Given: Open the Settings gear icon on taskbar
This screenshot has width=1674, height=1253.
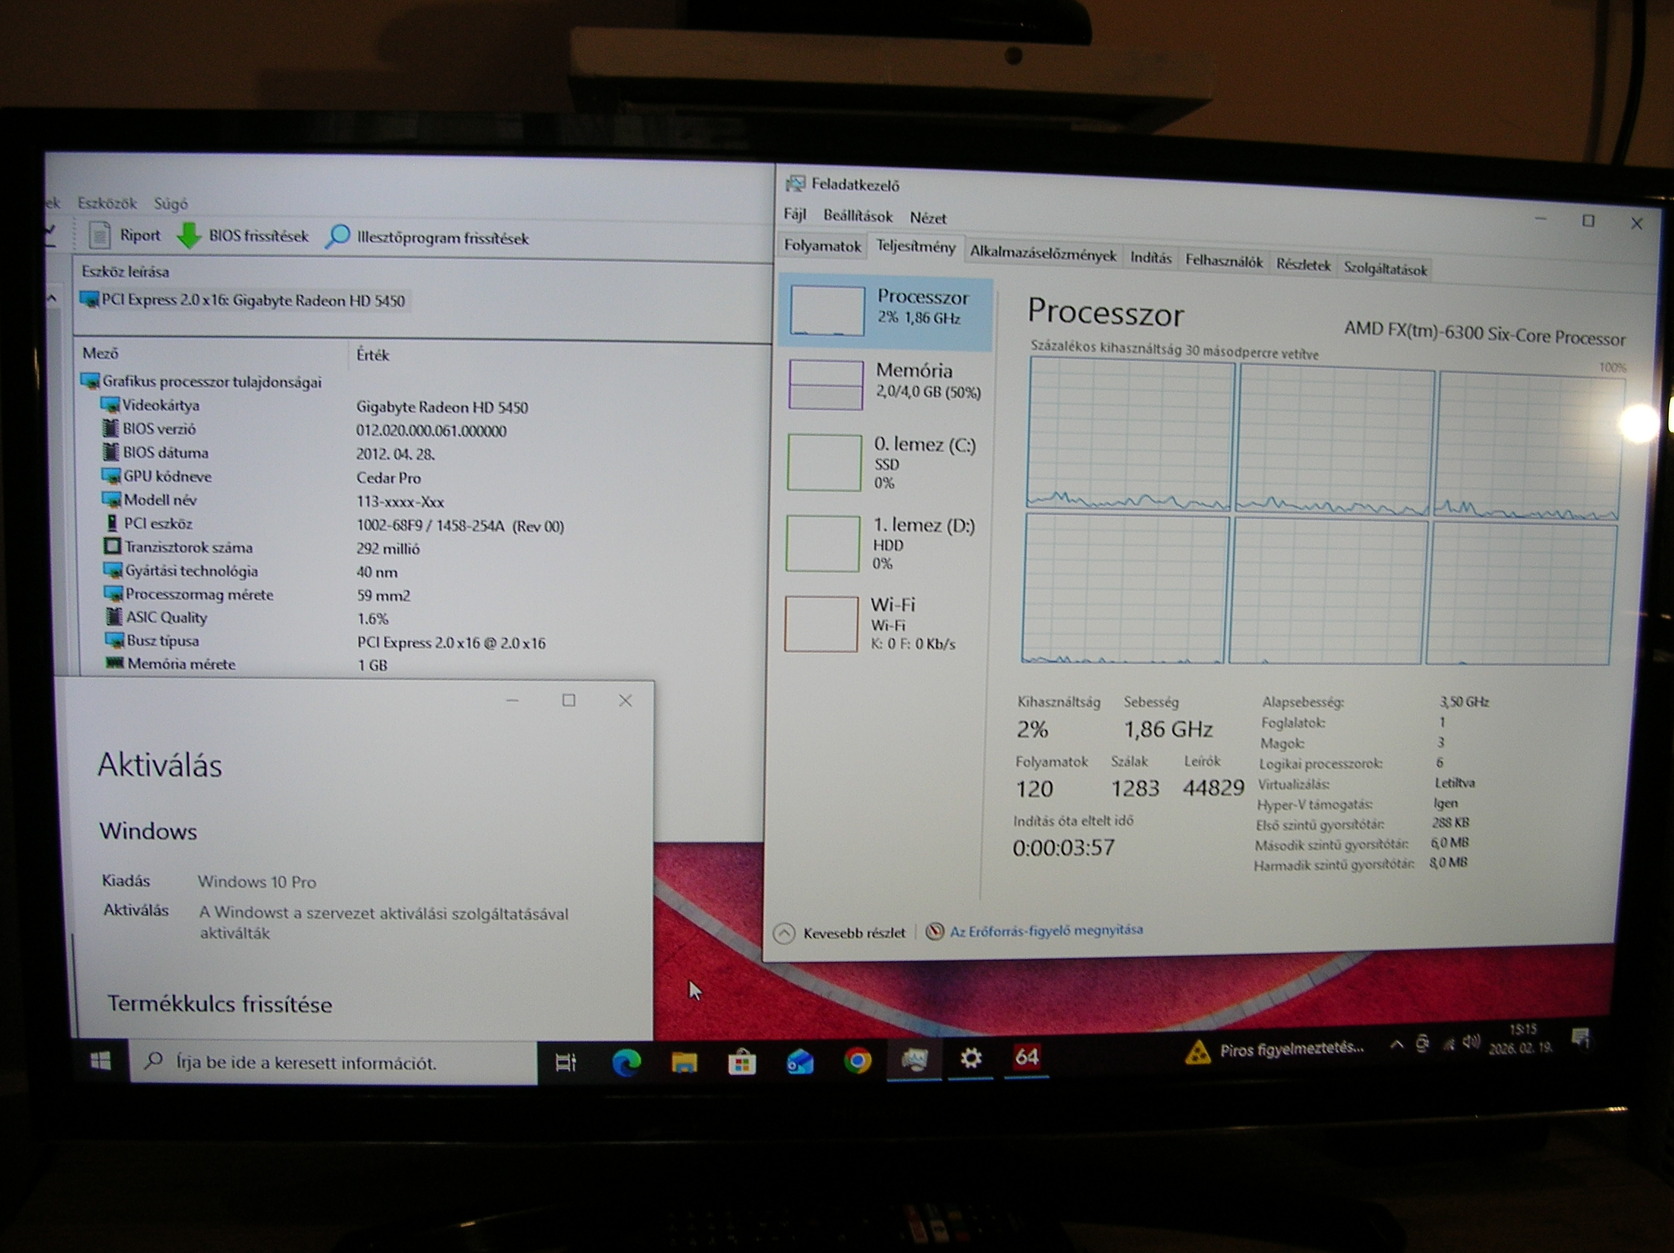Looking at the screenshot, I should [971, 1058].
